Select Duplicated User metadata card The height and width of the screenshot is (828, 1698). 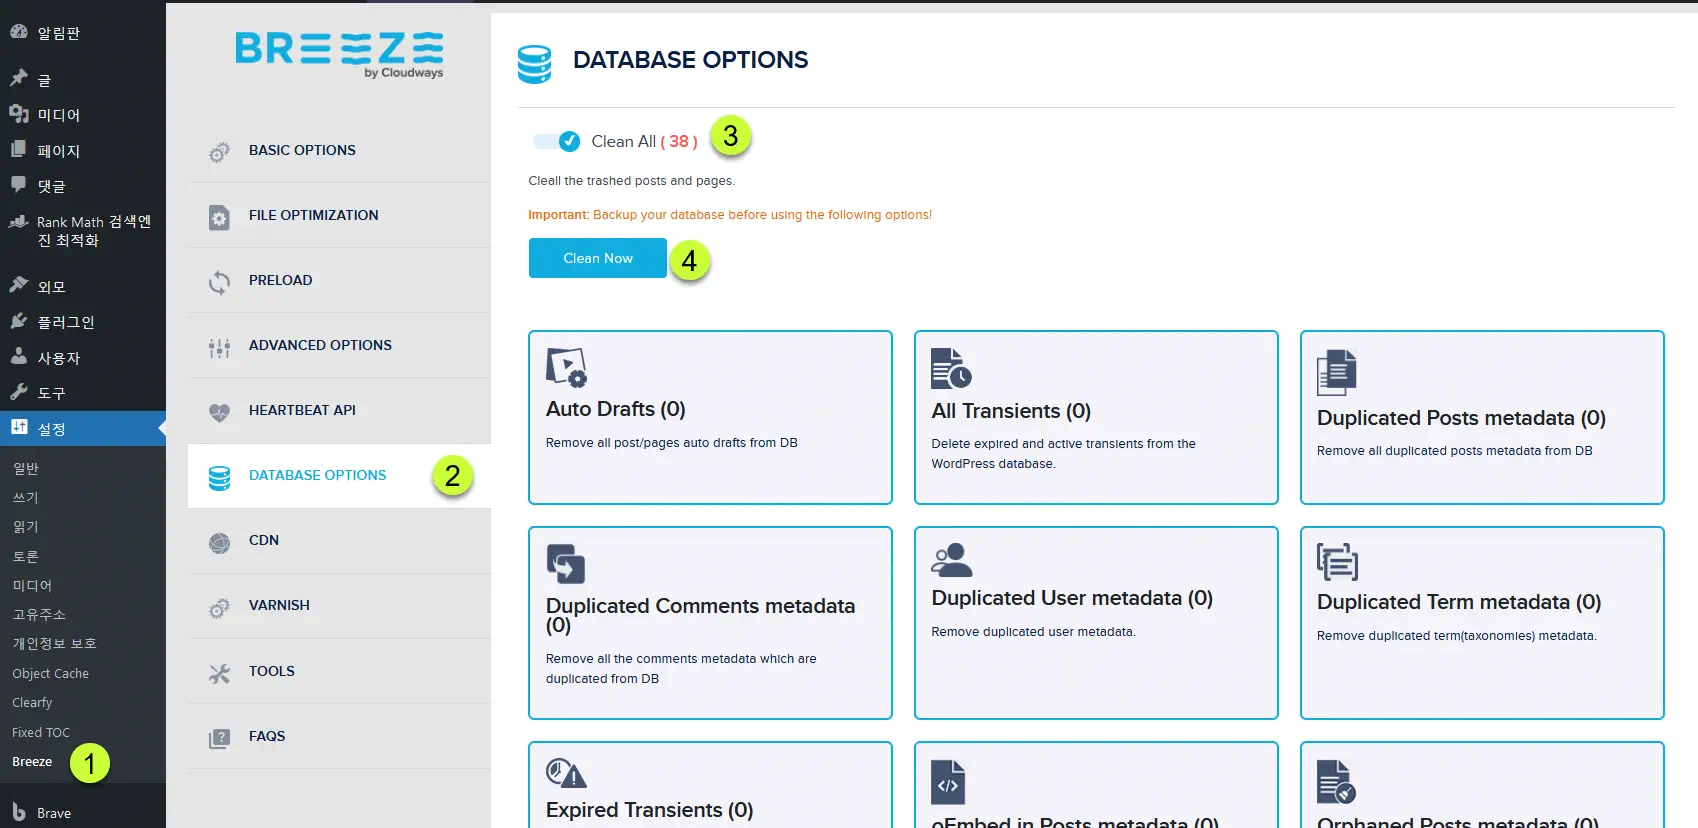point(1096,623)
